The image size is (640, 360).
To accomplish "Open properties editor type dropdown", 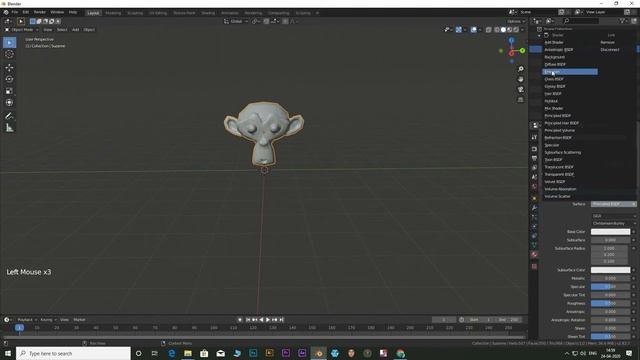I will [536, 125].
